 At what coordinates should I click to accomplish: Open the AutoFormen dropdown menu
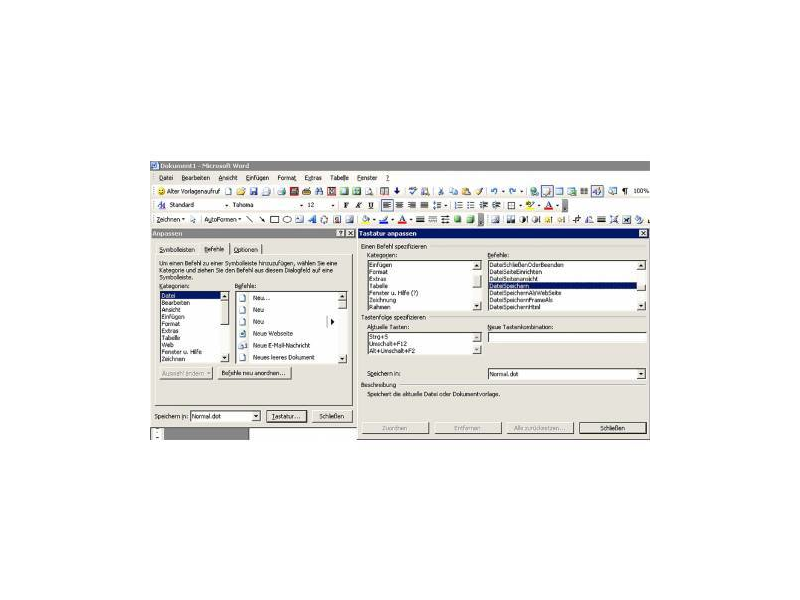click(x=222, y=219)
